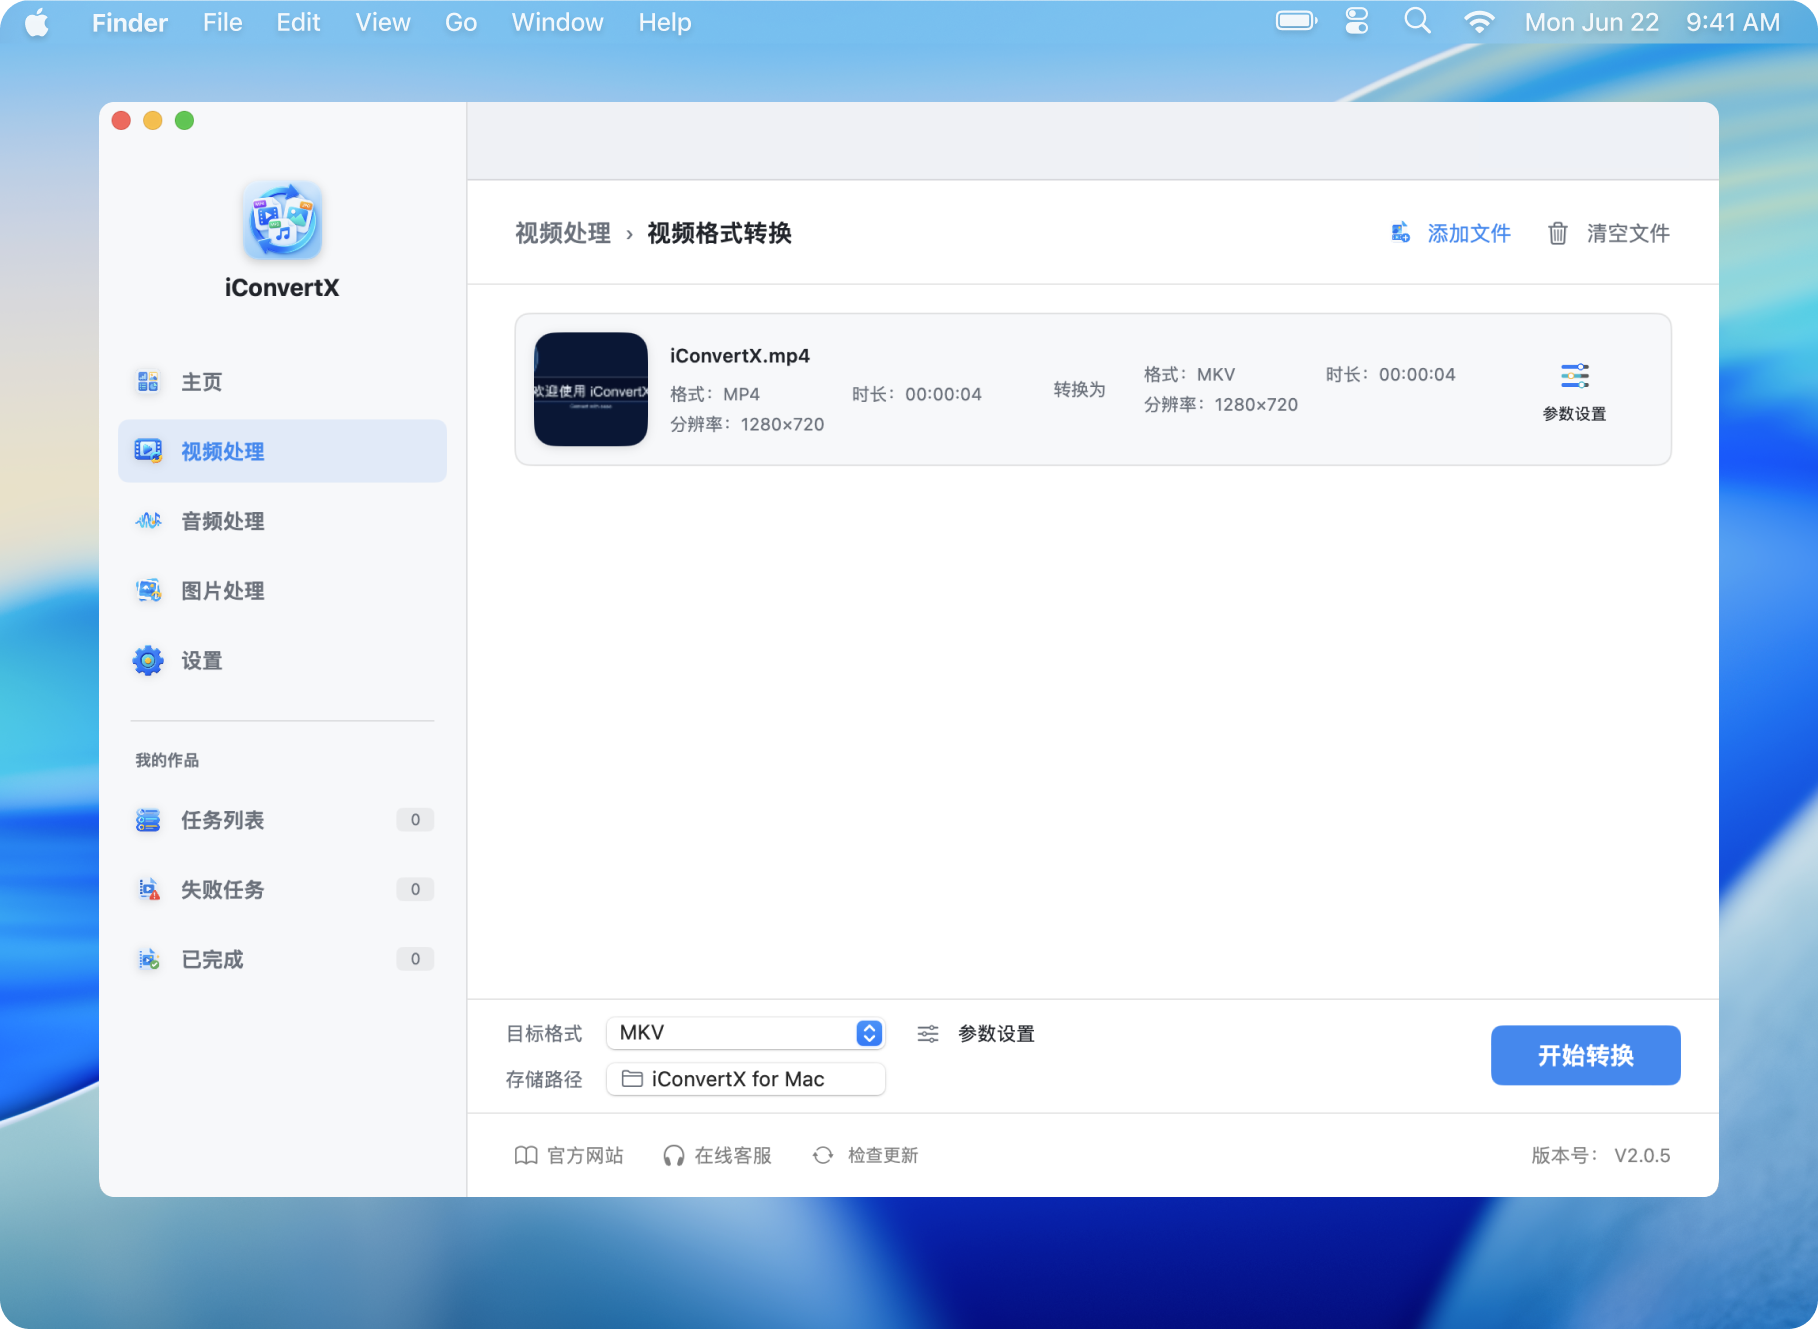Click the 添加文件 add file button
This screenshot has width=1818, height=1329.
click(x=1451, y=233)
